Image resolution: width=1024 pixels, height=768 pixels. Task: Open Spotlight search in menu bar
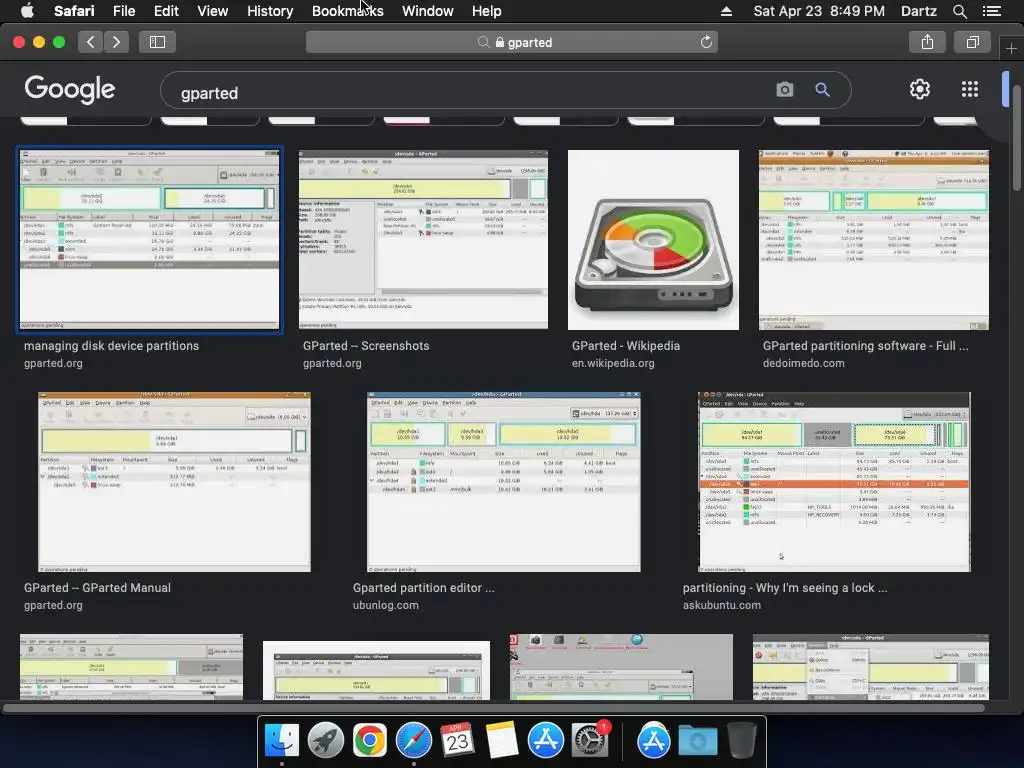[x=959, y=11]
